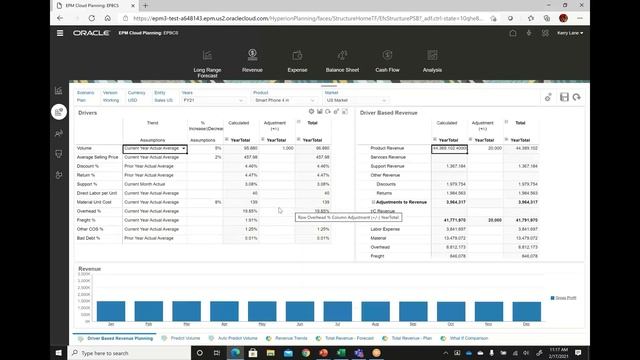
Task: Collapse Drivers Adjustment YearTotal column
Action: pyautogui.click(x=262, y=140)
